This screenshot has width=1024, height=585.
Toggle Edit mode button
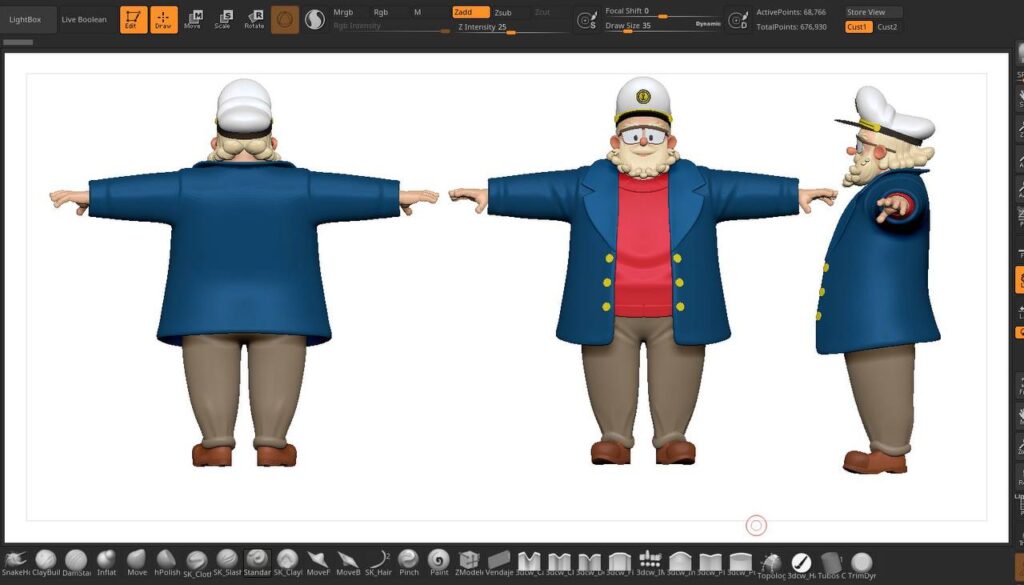[133, 20]
